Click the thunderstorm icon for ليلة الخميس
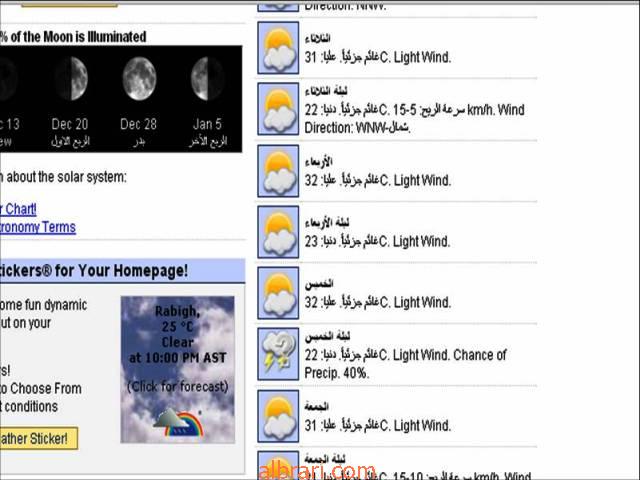This screenshot has width=640, height=480. point(278,354)
